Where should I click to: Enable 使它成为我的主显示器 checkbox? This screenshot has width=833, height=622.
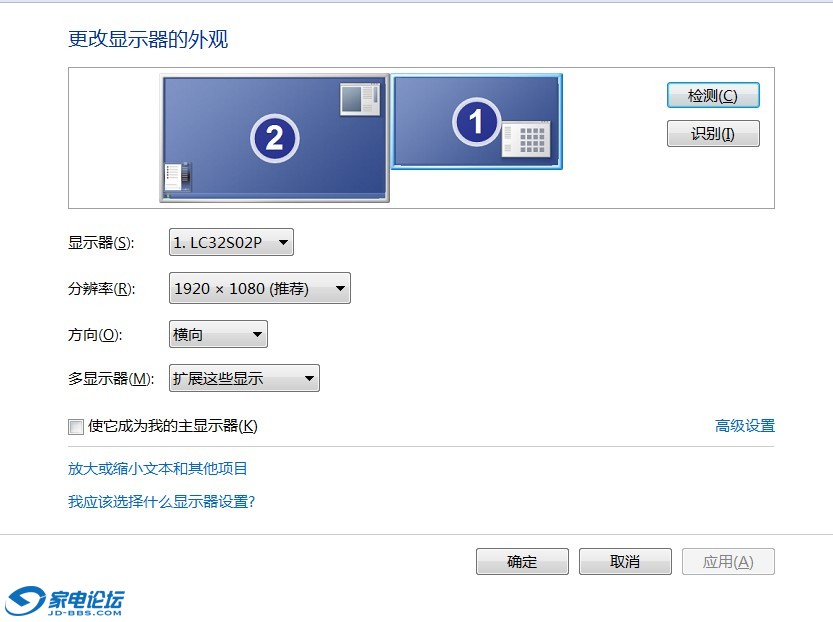(x=76, y=427)
